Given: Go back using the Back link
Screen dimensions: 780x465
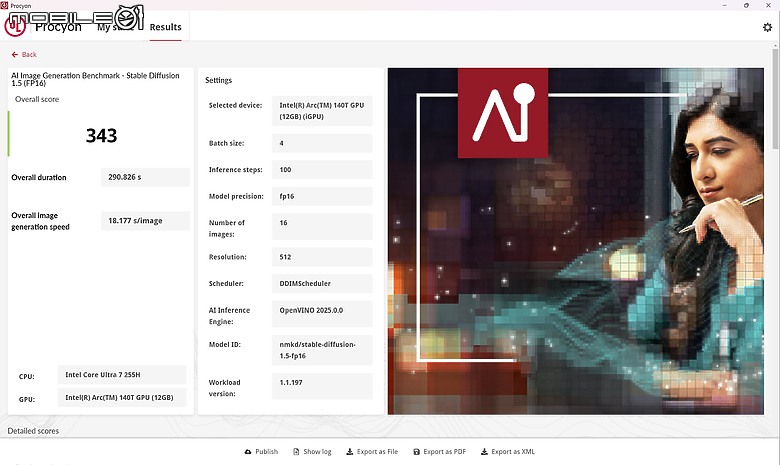Looking at the screenshot, I should [x=24, y=55].
